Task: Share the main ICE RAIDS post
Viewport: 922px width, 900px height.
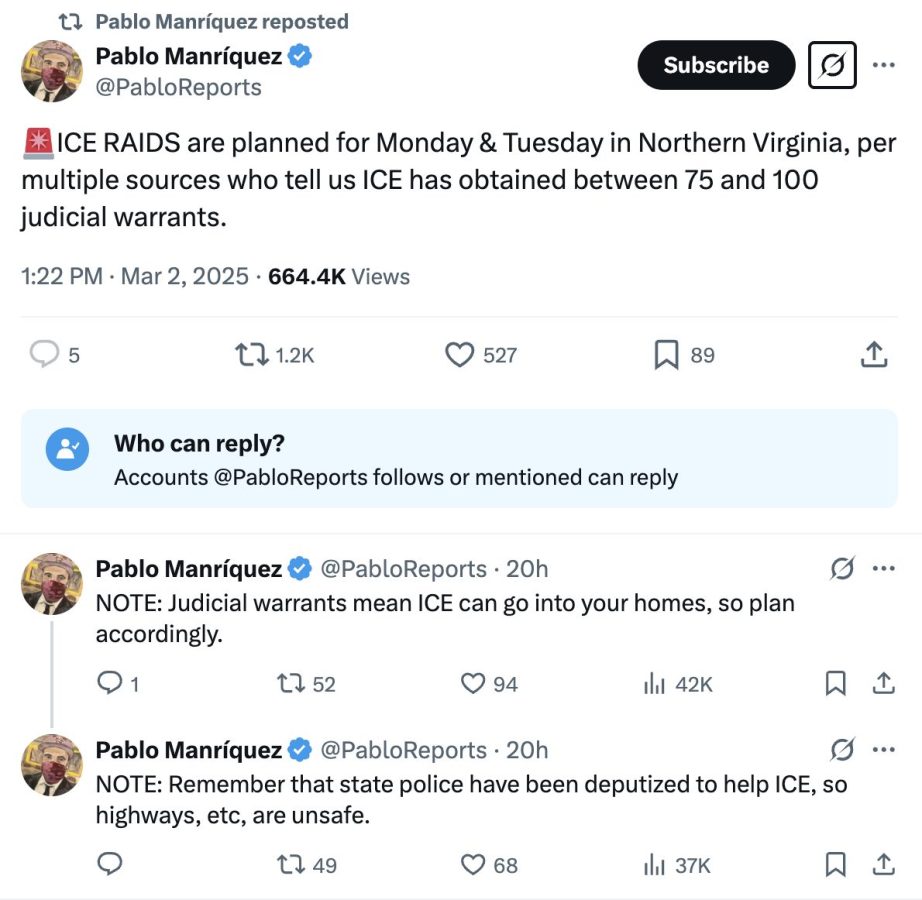Action: pyautogui.click(x=873, y=355)
